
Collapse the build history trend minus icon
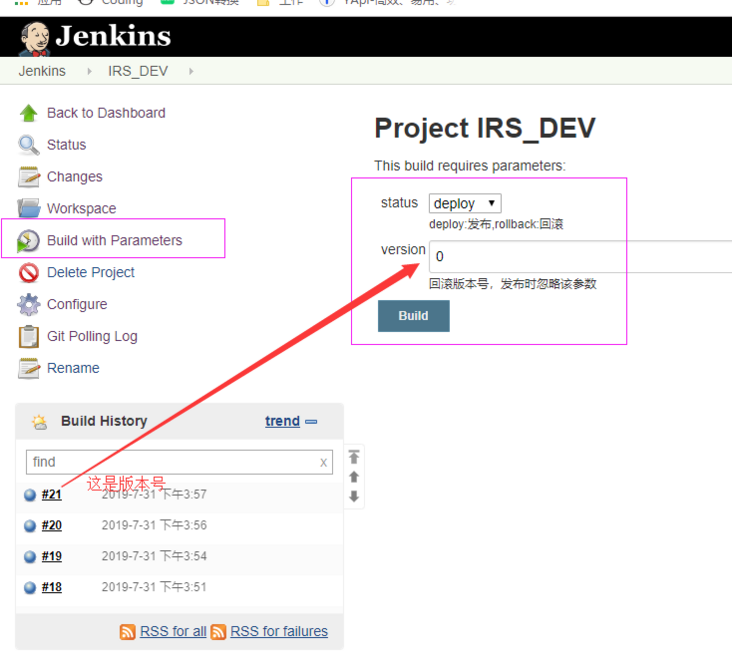click(x=311, y=422)
